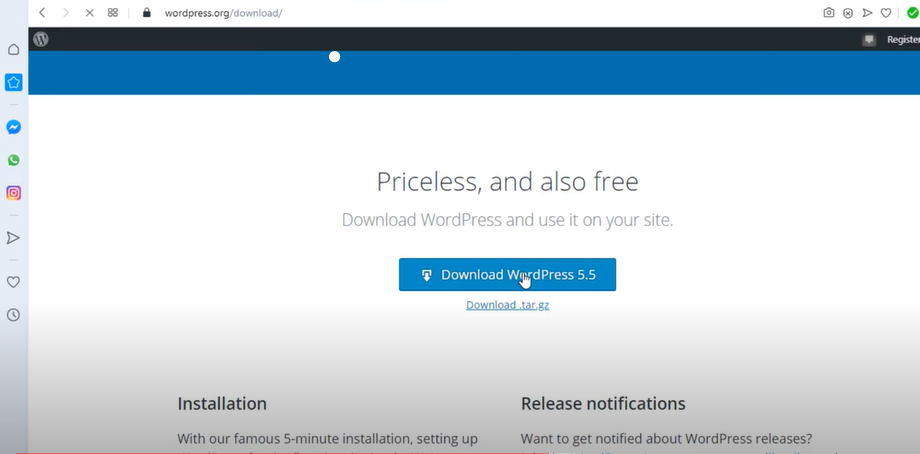Open Instagram in the sidebar

point(13,193)
